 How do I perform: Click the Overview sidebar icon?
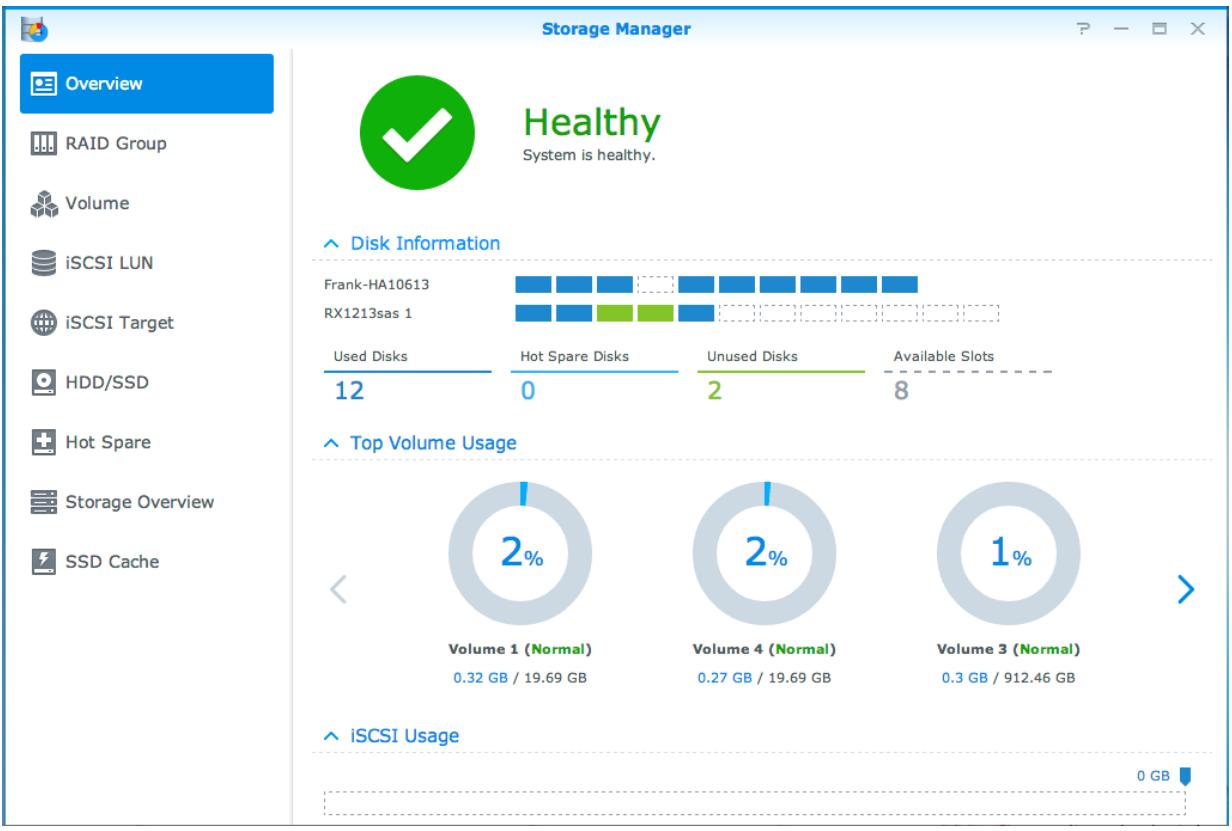(x=45, y=84)
